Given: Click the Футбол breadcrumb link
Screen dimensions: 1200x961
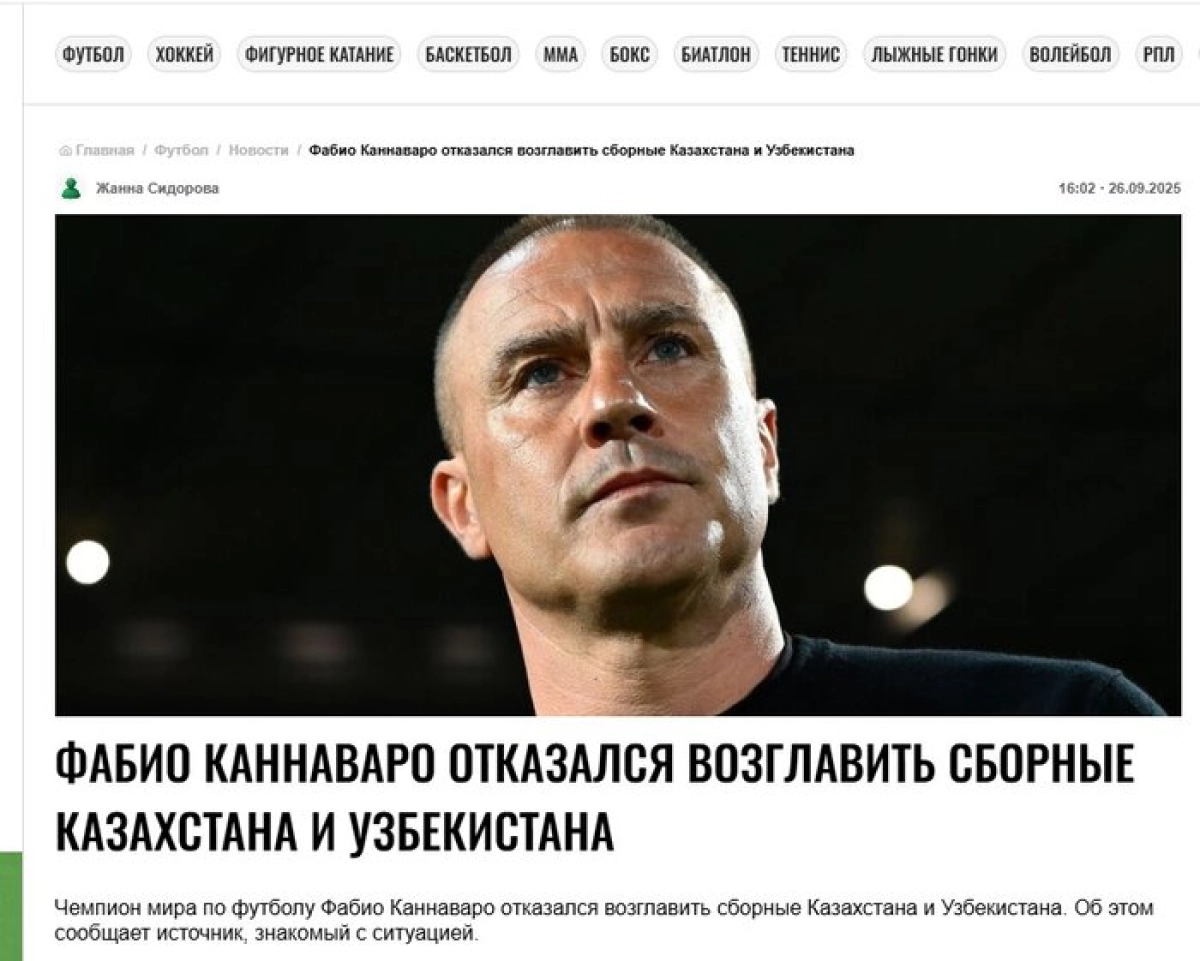Looking at the screenshot, I should (181, 151).
